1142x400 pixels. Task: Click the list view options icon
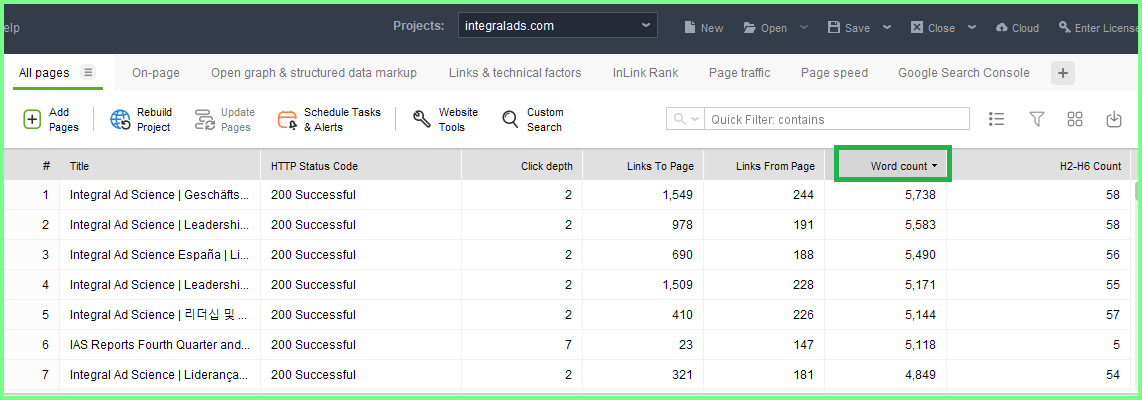click(997, 119)
